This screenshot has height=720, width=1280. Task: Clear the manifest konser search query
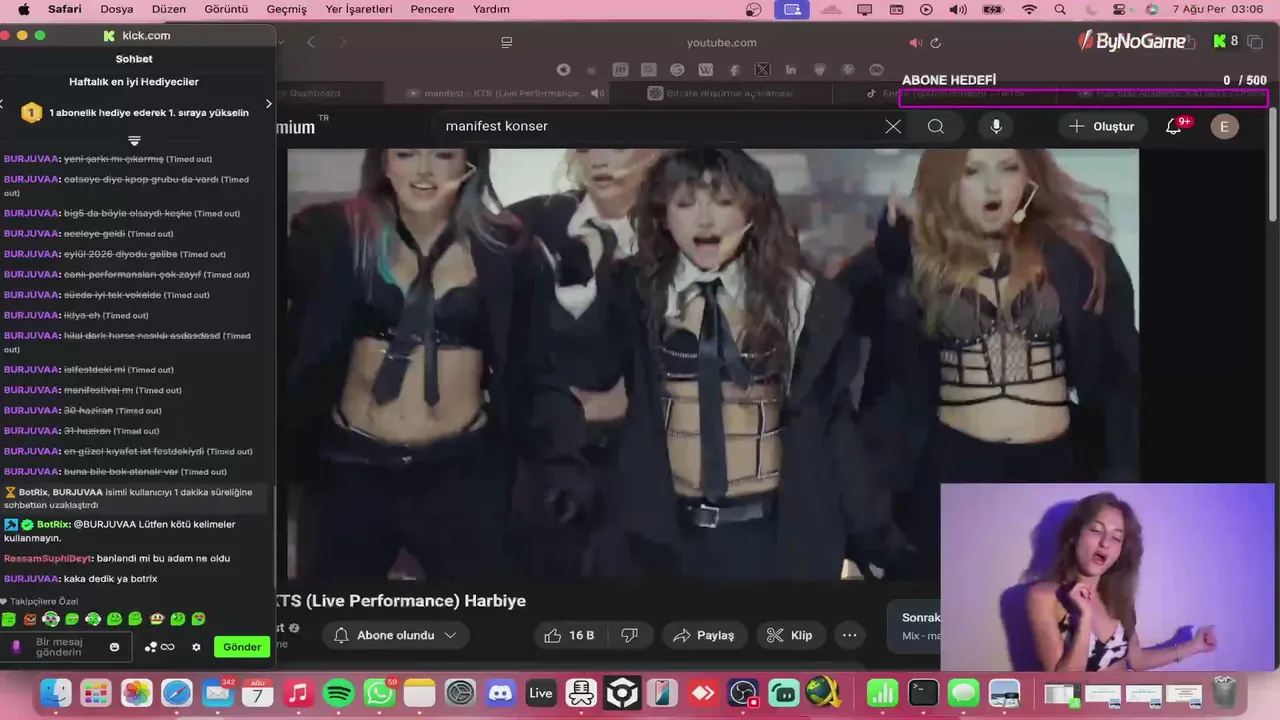click(893, 126)
